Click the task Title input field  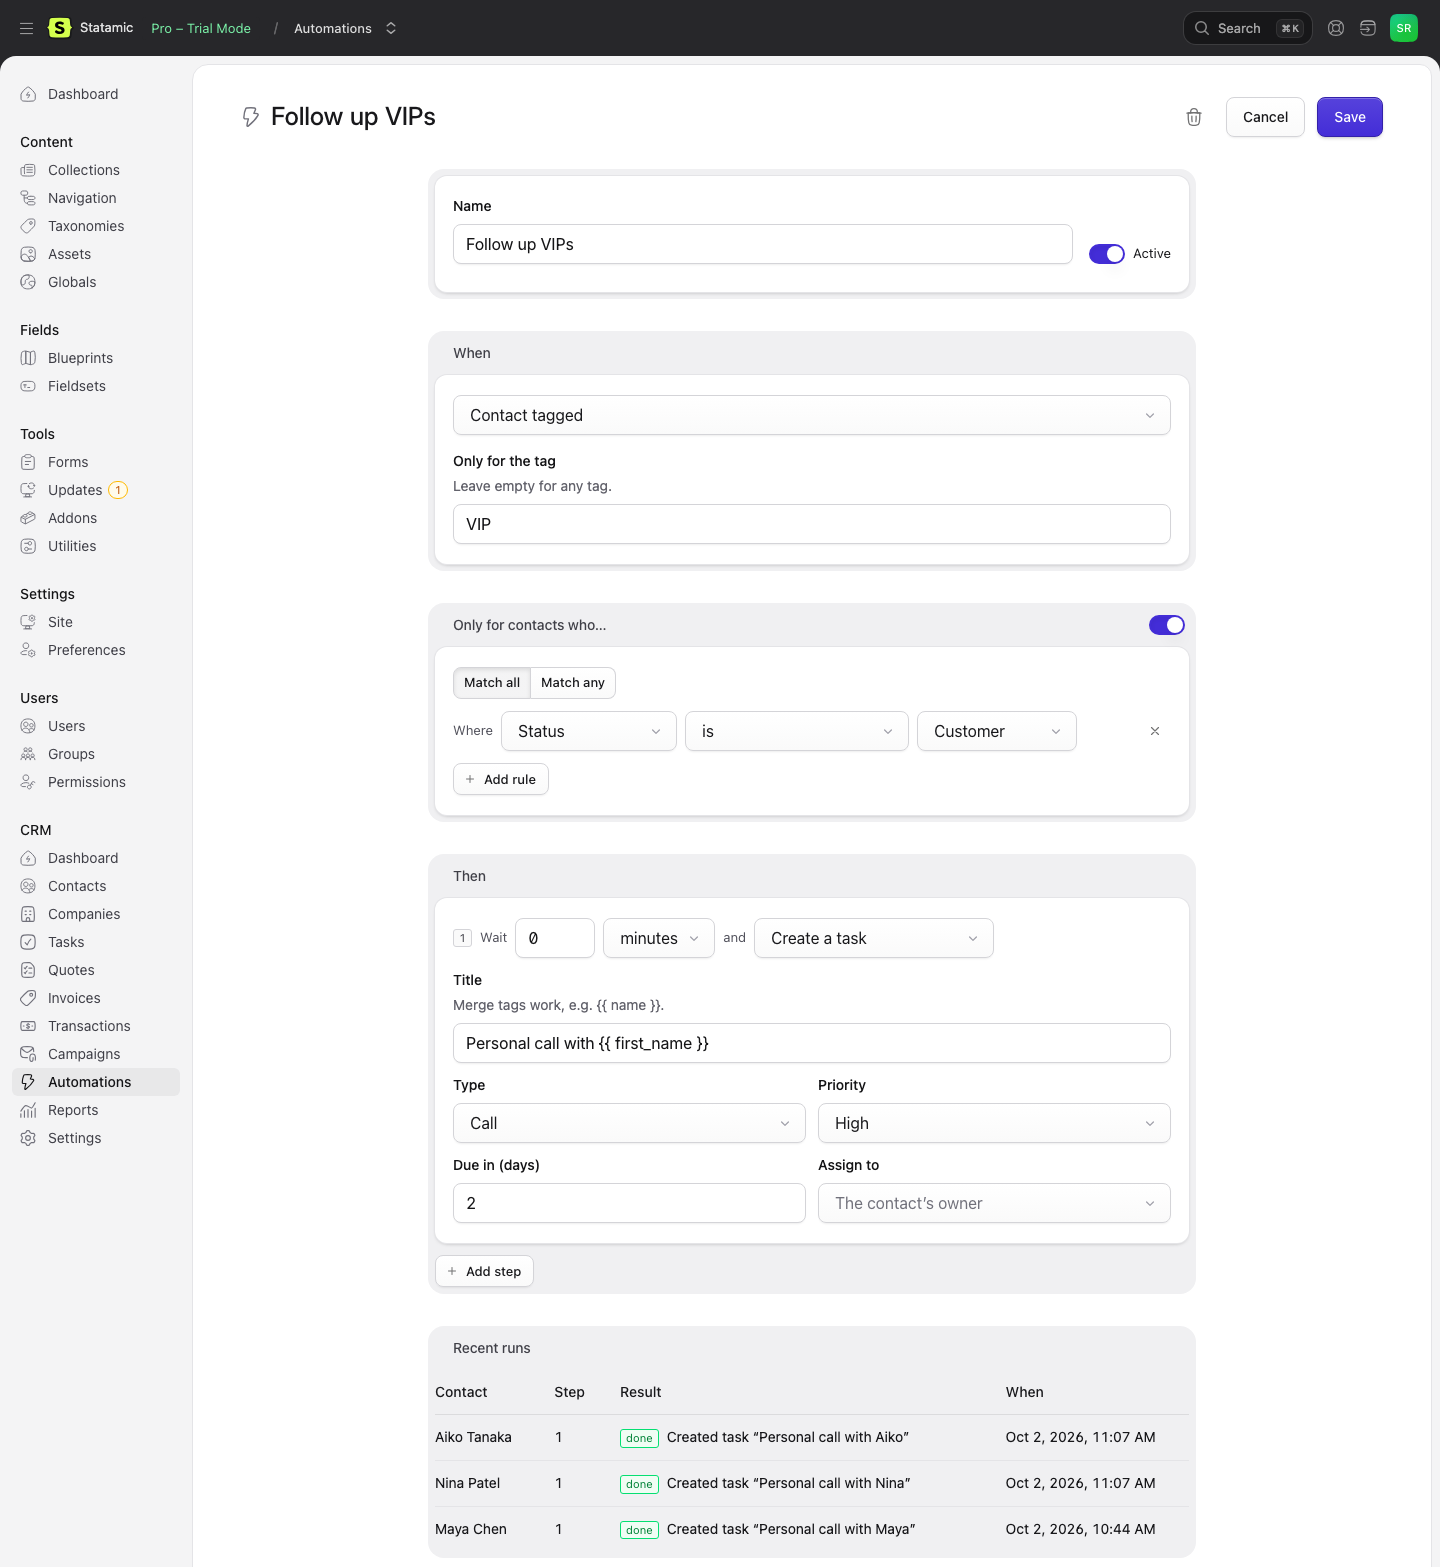click(x=812, y=1043)
